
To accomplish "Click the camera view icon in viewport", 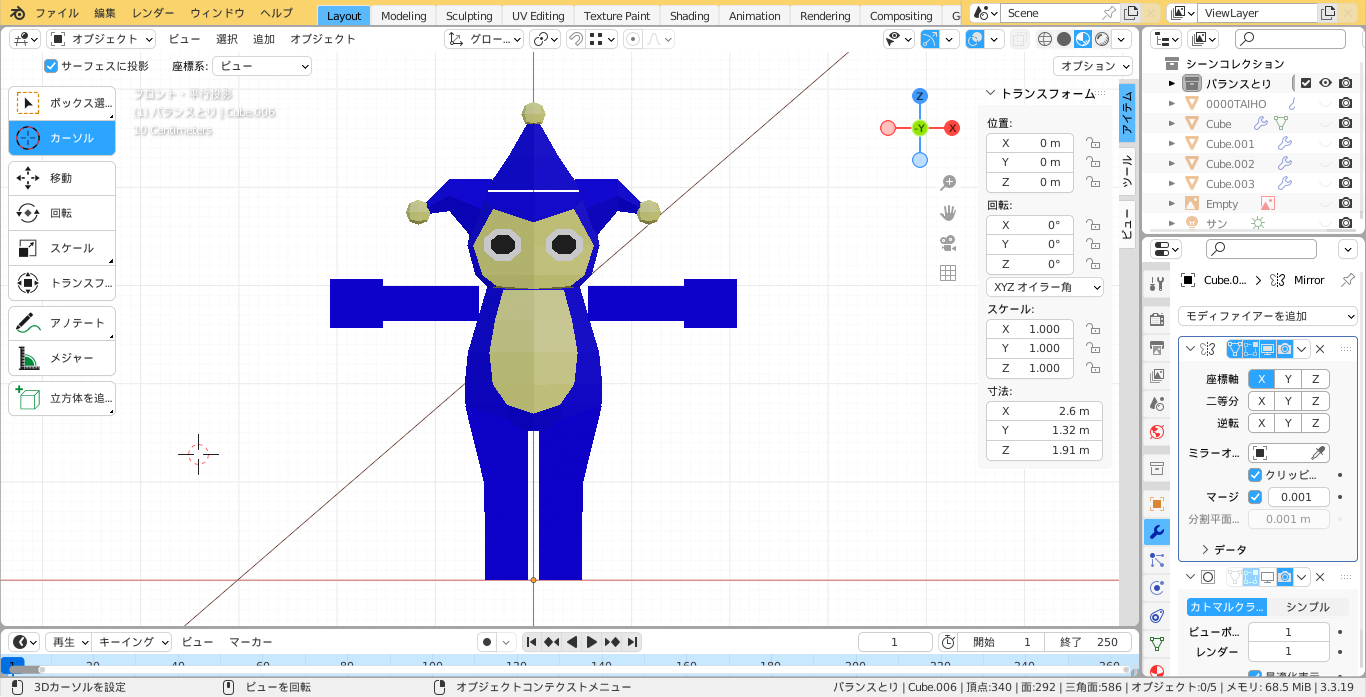I will [x=948, y=243].
